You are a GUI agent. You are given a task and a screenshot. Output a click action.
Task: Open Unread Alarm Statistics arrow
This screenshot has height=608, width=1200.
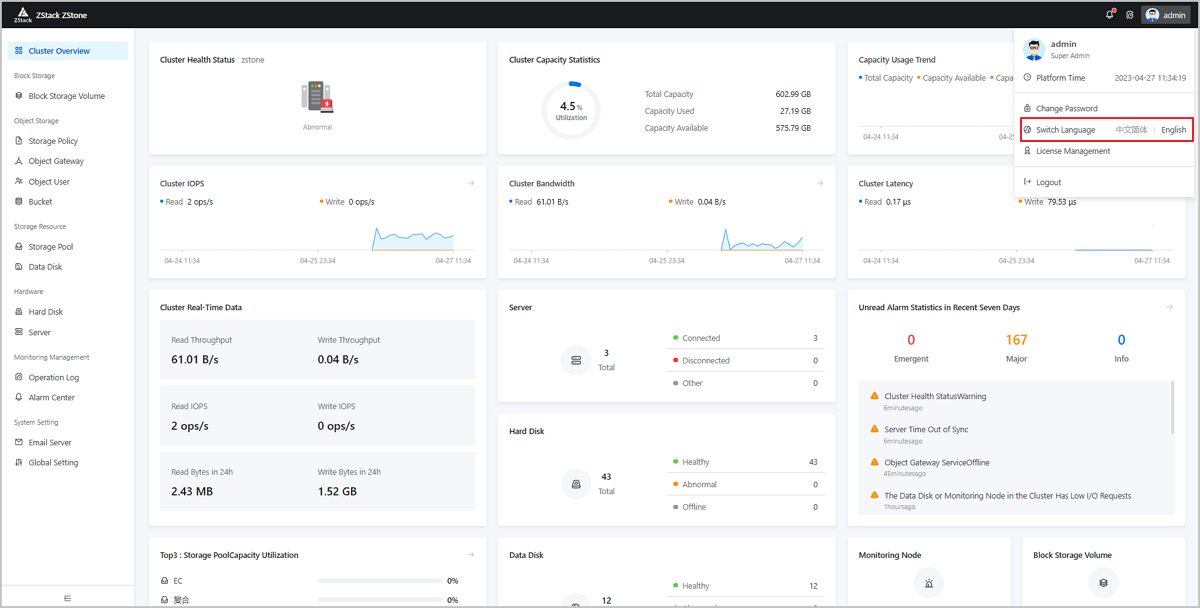click(x=1169, y=307)
